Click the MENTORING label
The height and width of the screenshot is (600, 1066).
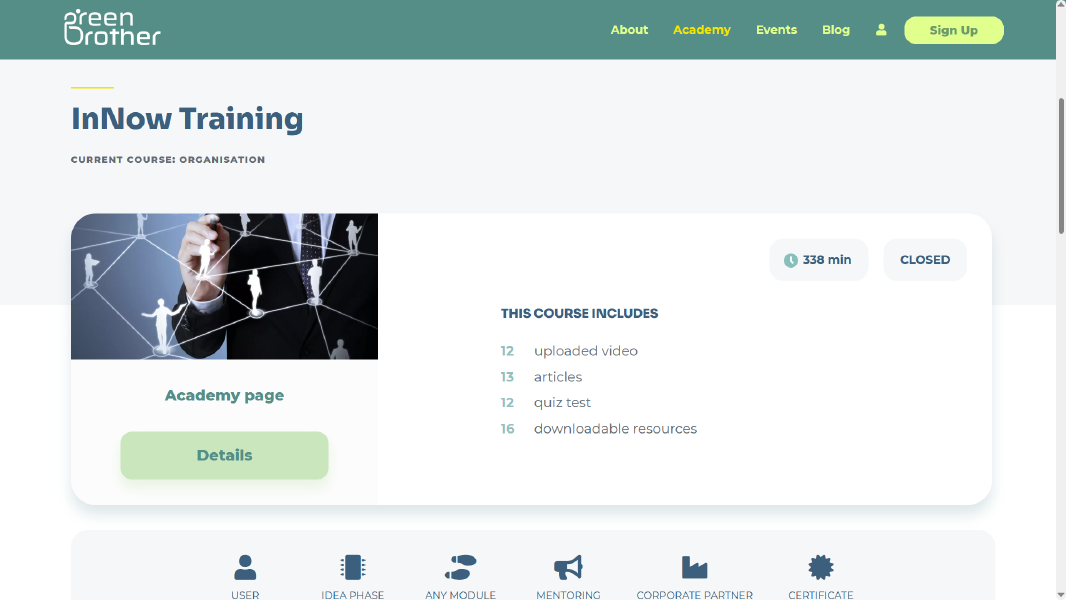[x=568, y=595]
